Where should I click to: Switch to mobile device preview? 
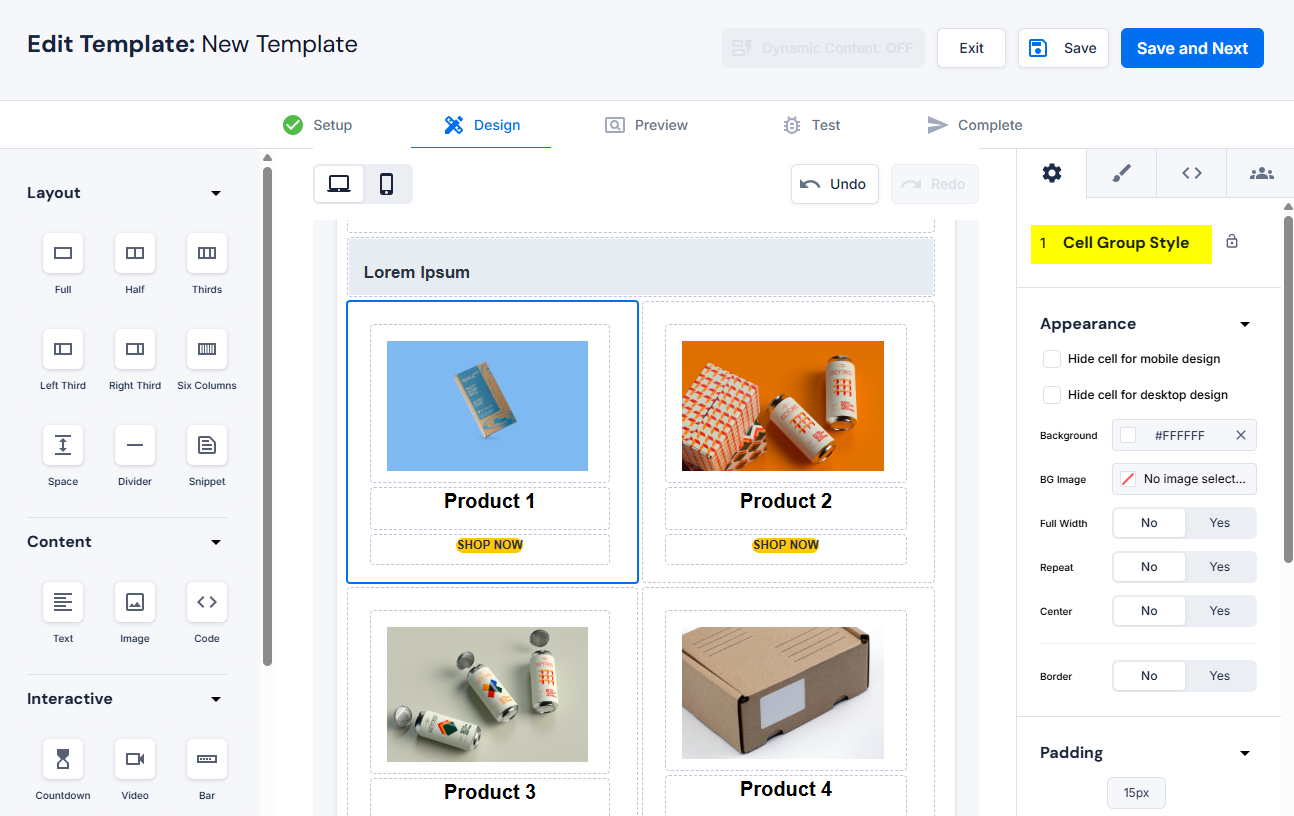point(387,184)
